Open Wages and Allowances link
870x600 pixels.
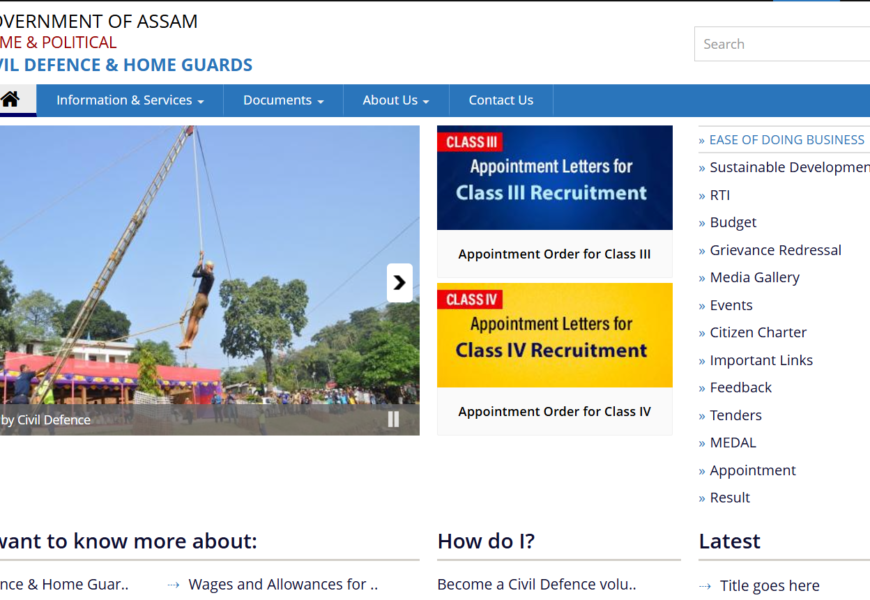pos(282,584)
